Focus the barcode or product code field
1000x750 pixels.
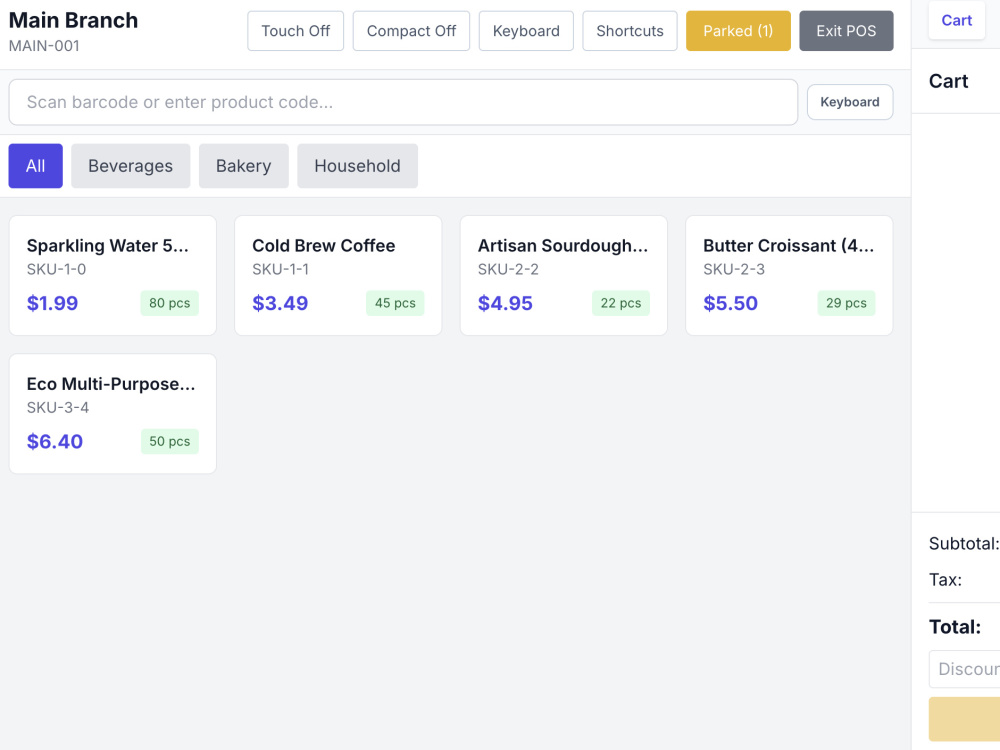click(x=403, y=102)
